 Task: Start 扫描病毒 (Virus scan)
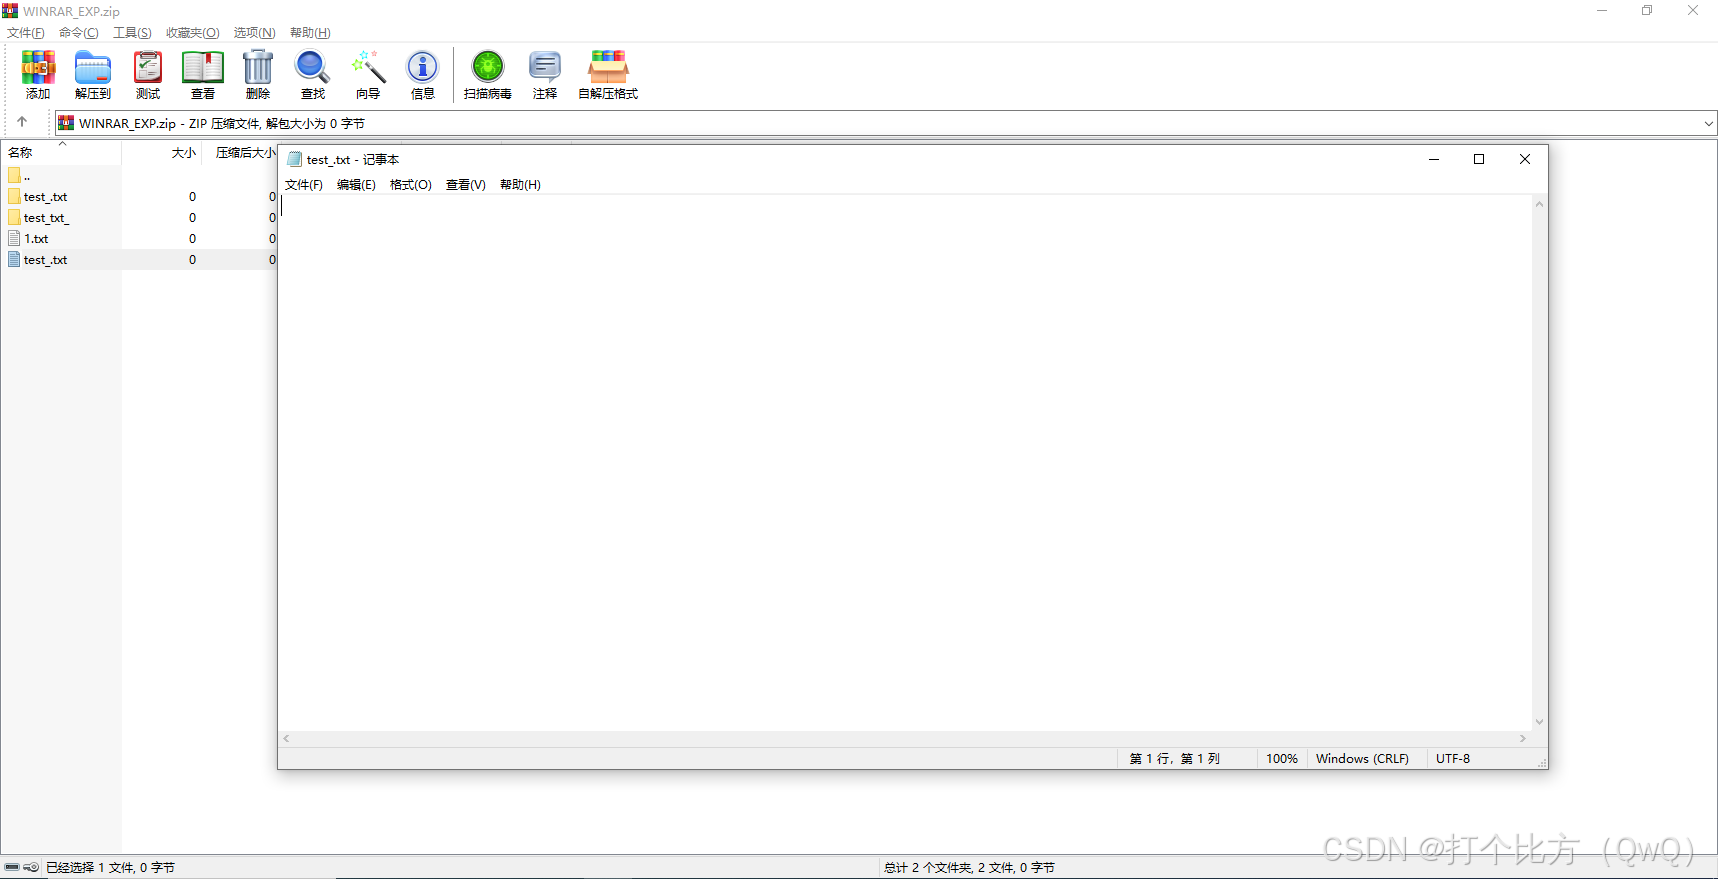pyautogui.click(x=488, y=75)
